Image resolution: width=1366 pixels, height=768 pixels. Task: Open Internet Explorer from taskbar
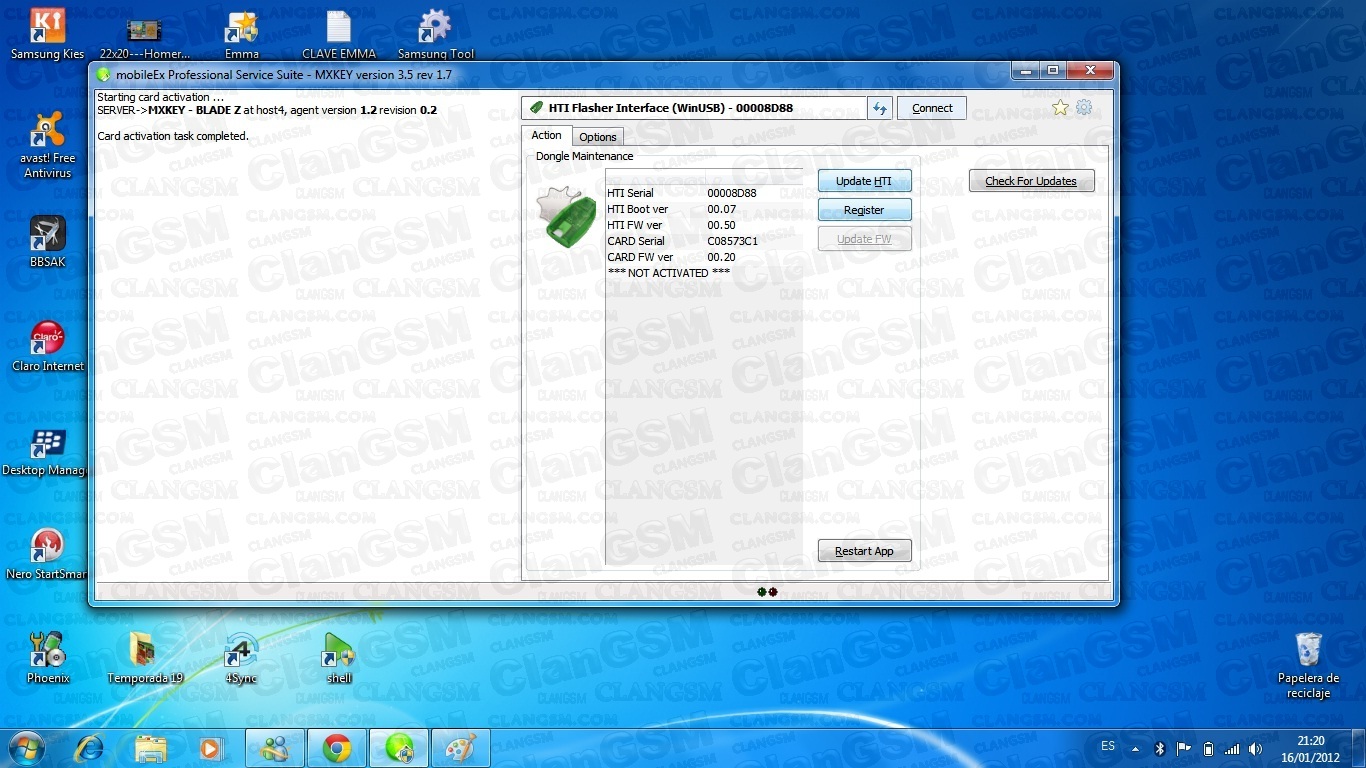coord(90,748)
